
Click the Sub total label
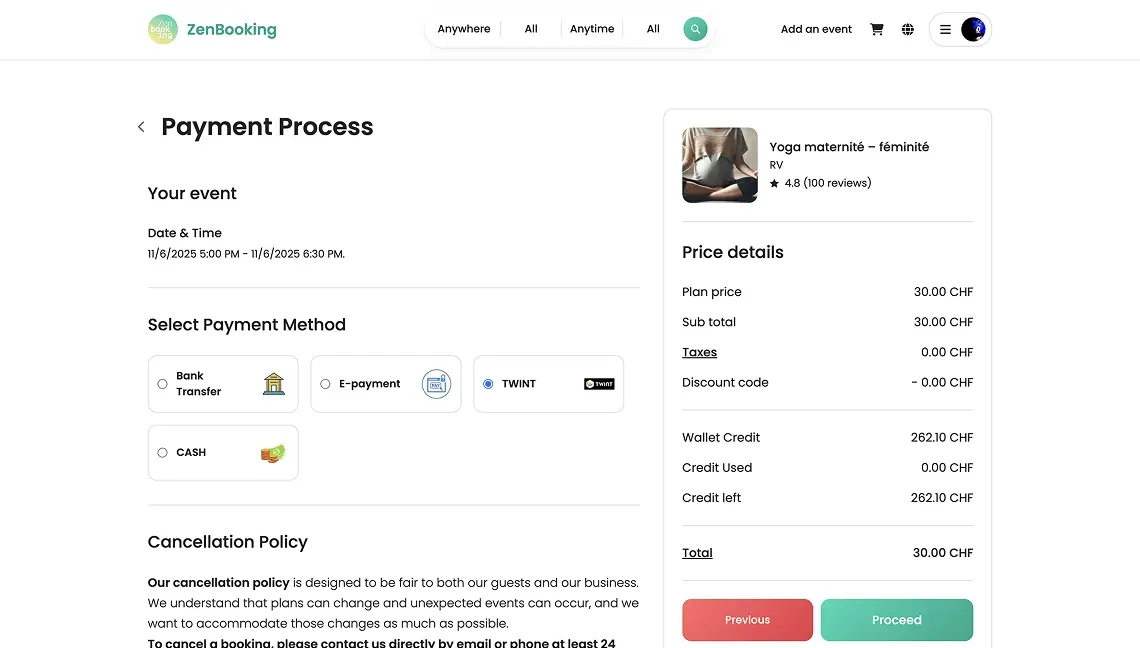[x=709, y=322]
